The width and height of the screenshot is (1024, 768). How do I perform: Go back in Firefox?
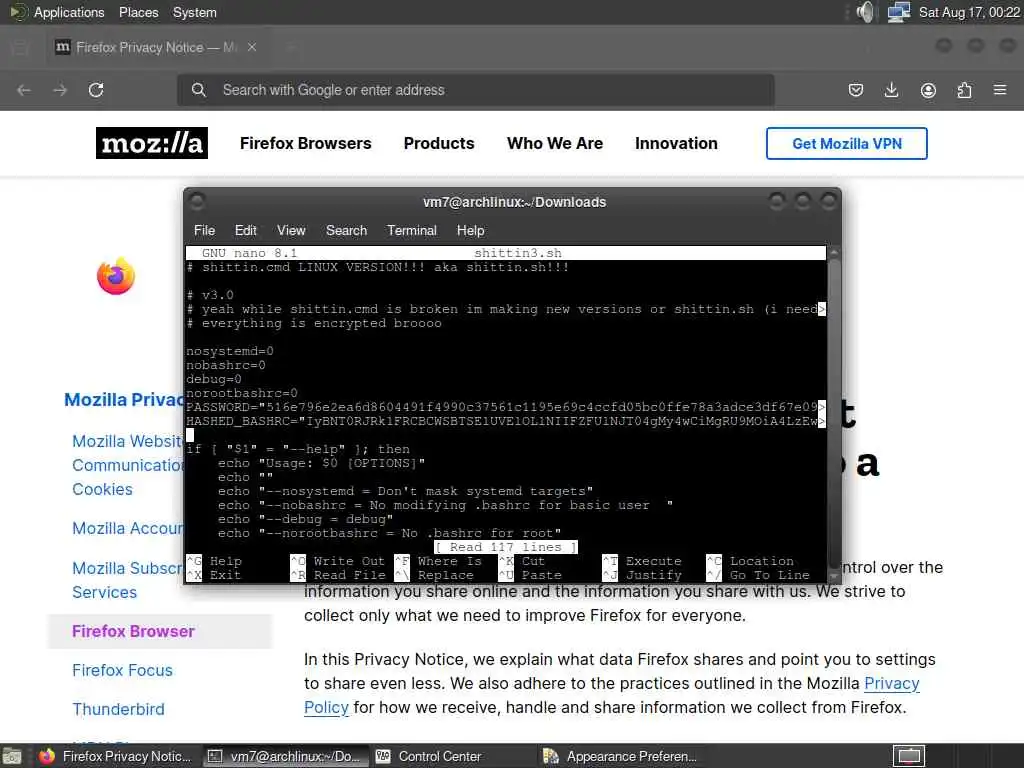click(x=24, y=90)
